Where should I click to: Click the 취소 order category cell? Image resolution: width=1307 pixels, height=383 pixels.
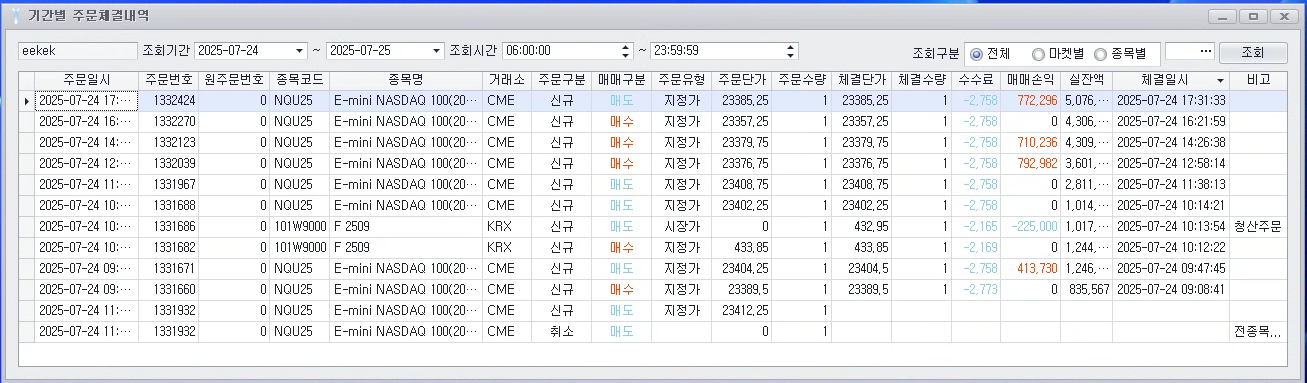tap(561, 331)
